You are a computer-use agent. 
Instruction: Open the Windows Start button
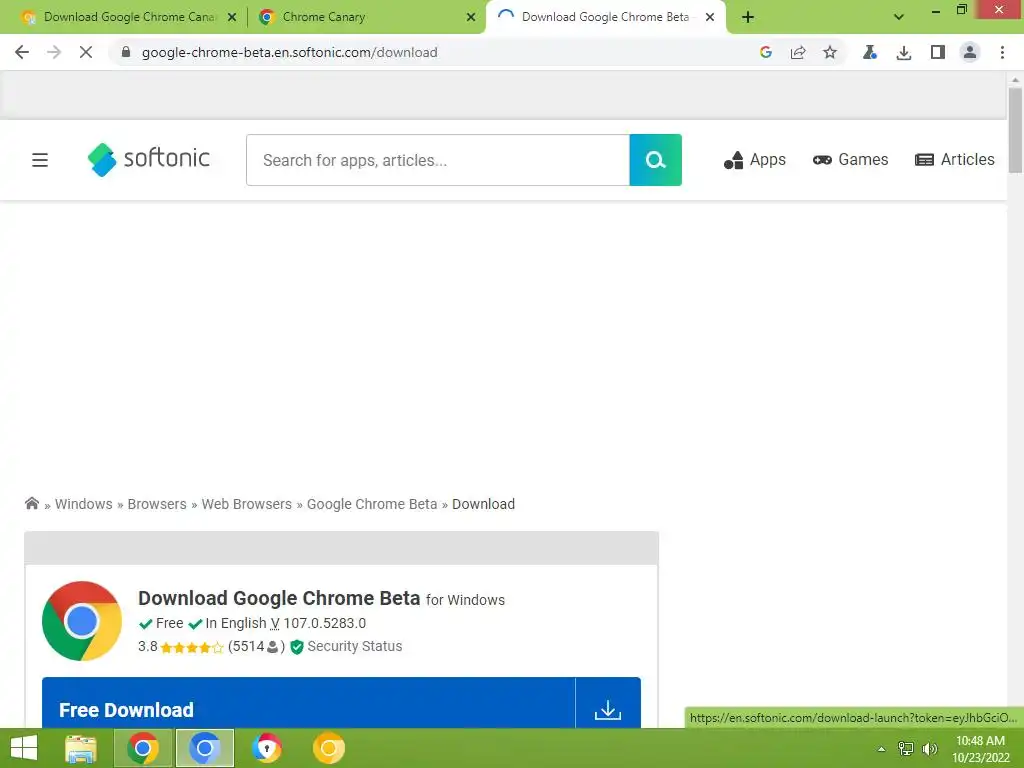coord(24,748)
